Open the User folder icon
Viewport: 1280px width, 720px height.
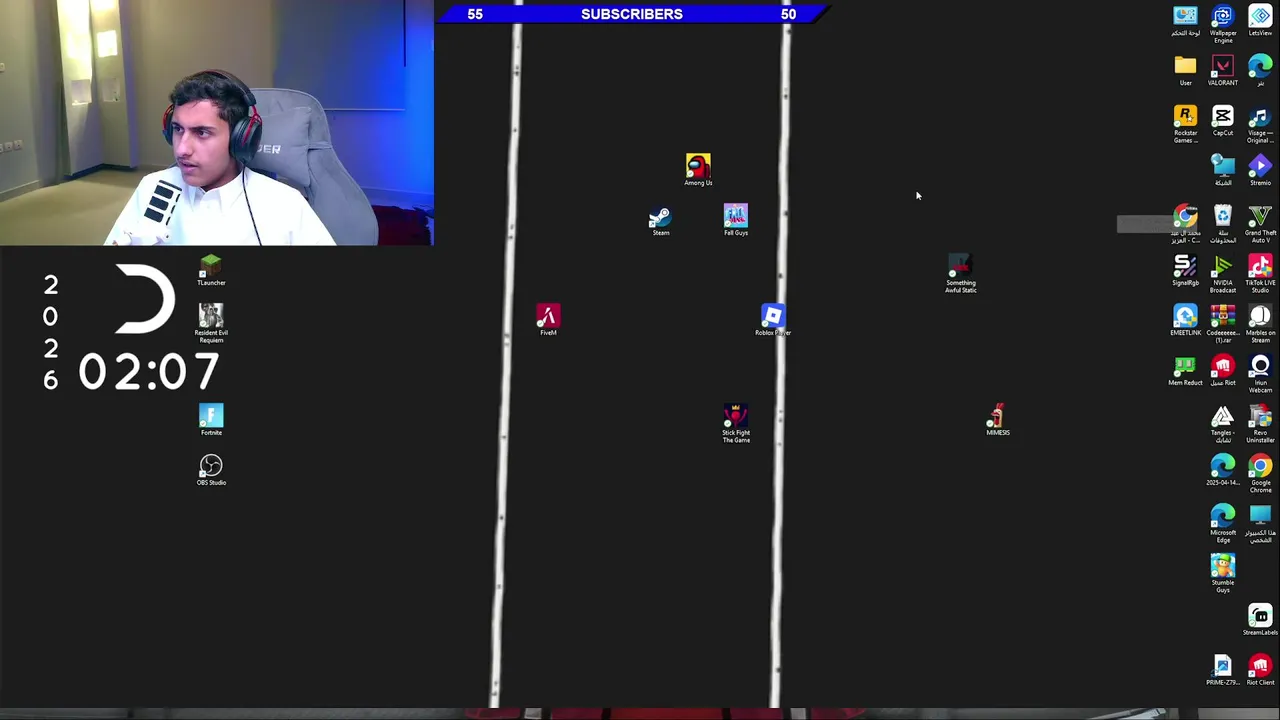[x=1185, y=70]
